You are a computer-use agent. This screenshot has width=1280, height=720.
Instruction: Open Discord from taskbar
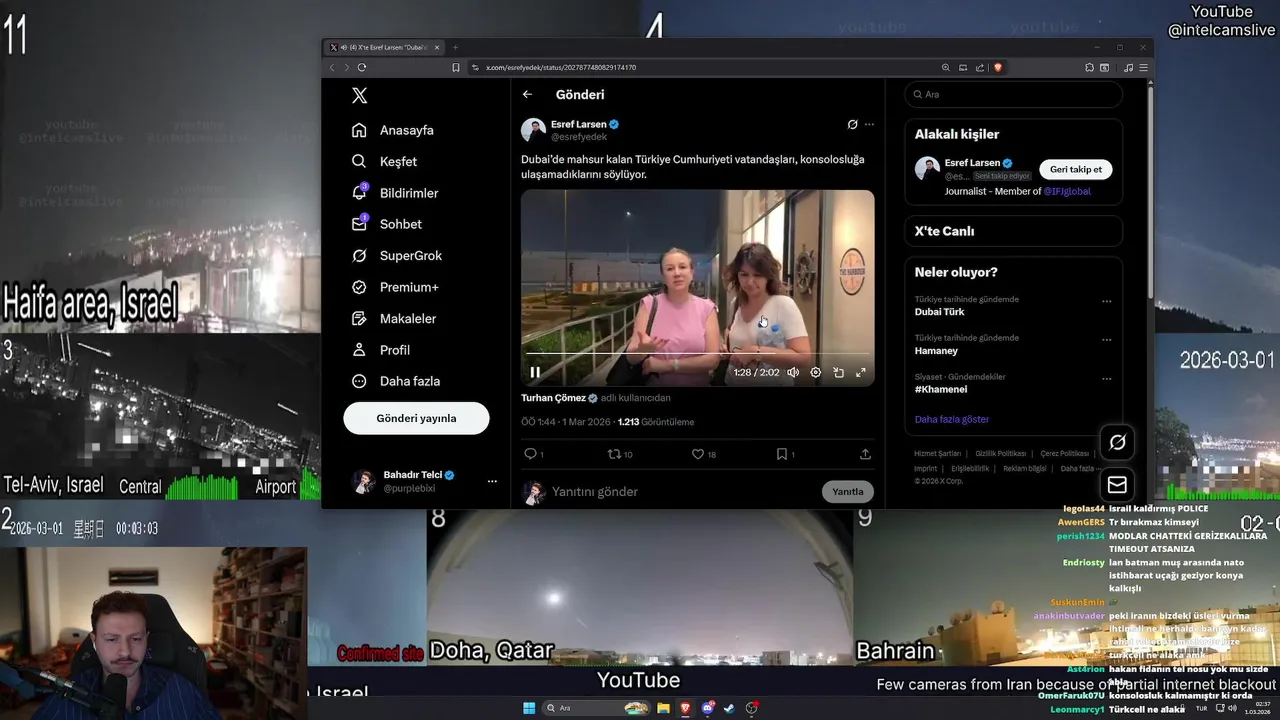(x=708, y=708)
